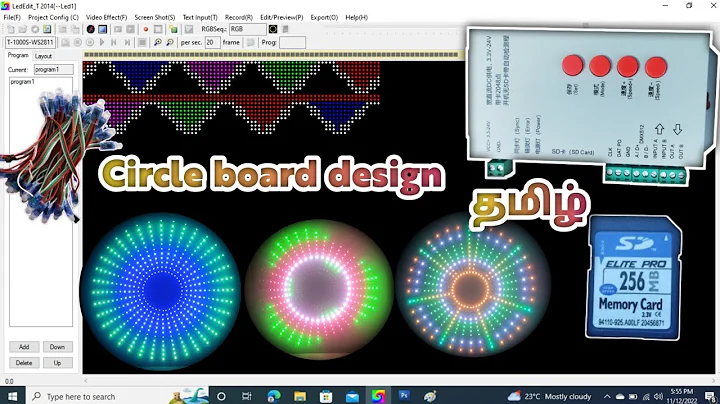Click the Current program name field
The height and width of the screenshot is (404, 720).
point(54,69)
